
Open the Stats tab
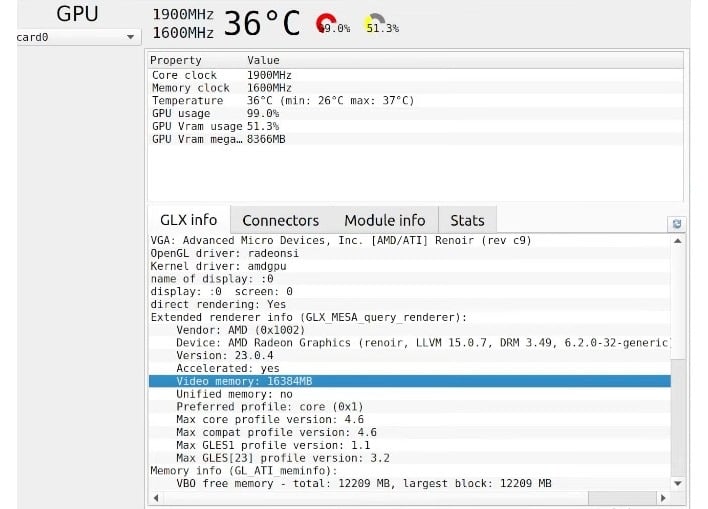(467, 220)
